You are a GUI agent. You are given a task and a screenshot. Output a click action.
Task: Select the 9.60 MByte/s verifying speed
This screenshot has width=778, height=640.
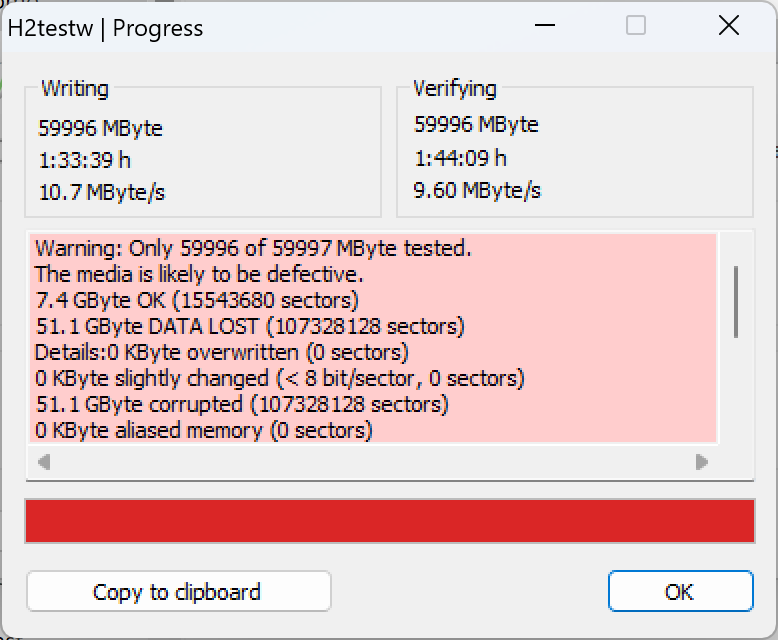click(477, 190)
